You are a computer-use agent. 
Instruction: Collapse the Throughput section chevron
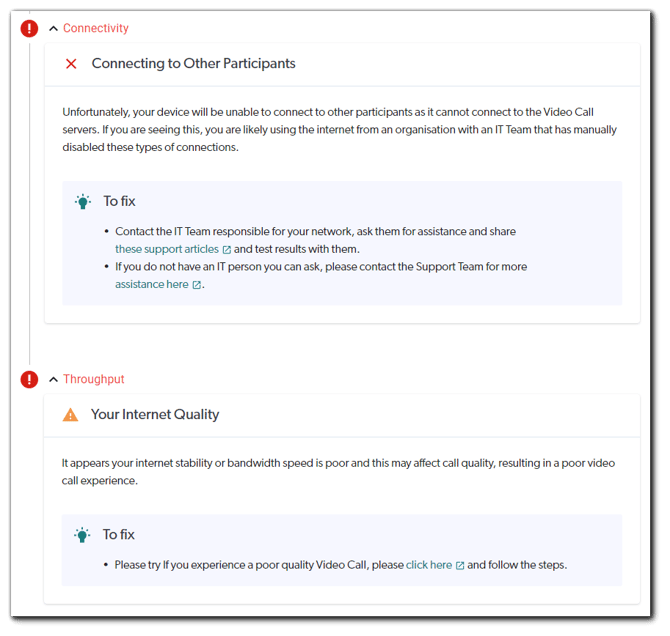click(53, 379)
